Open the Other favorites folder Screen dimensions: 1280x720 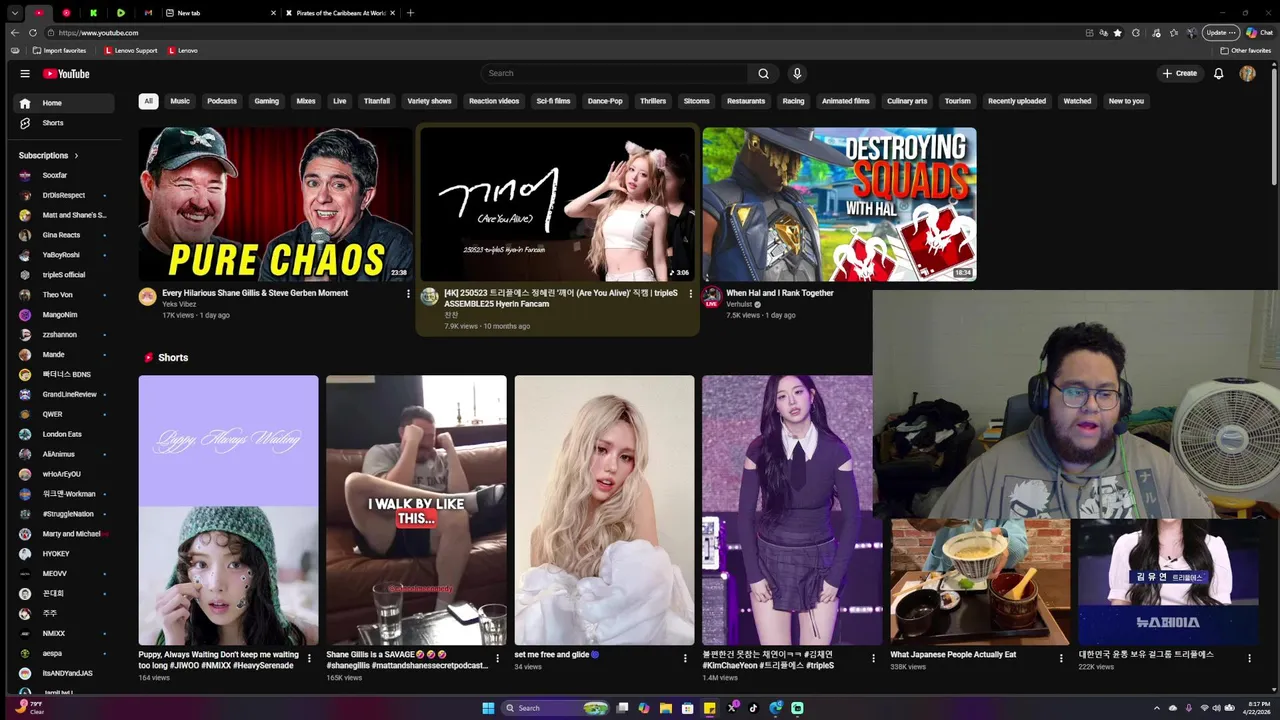(x=1245, y=50)
